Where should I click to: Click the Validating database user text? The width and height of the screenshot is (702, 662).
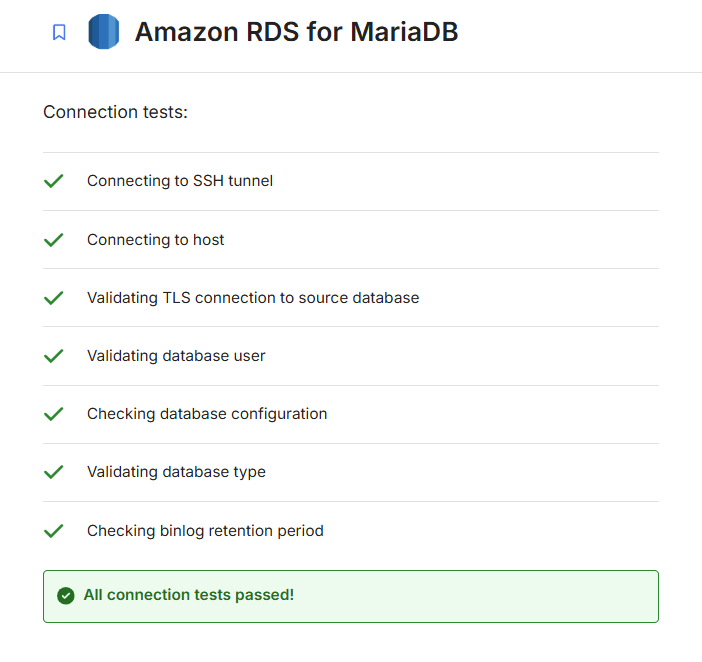pos(176,356)
